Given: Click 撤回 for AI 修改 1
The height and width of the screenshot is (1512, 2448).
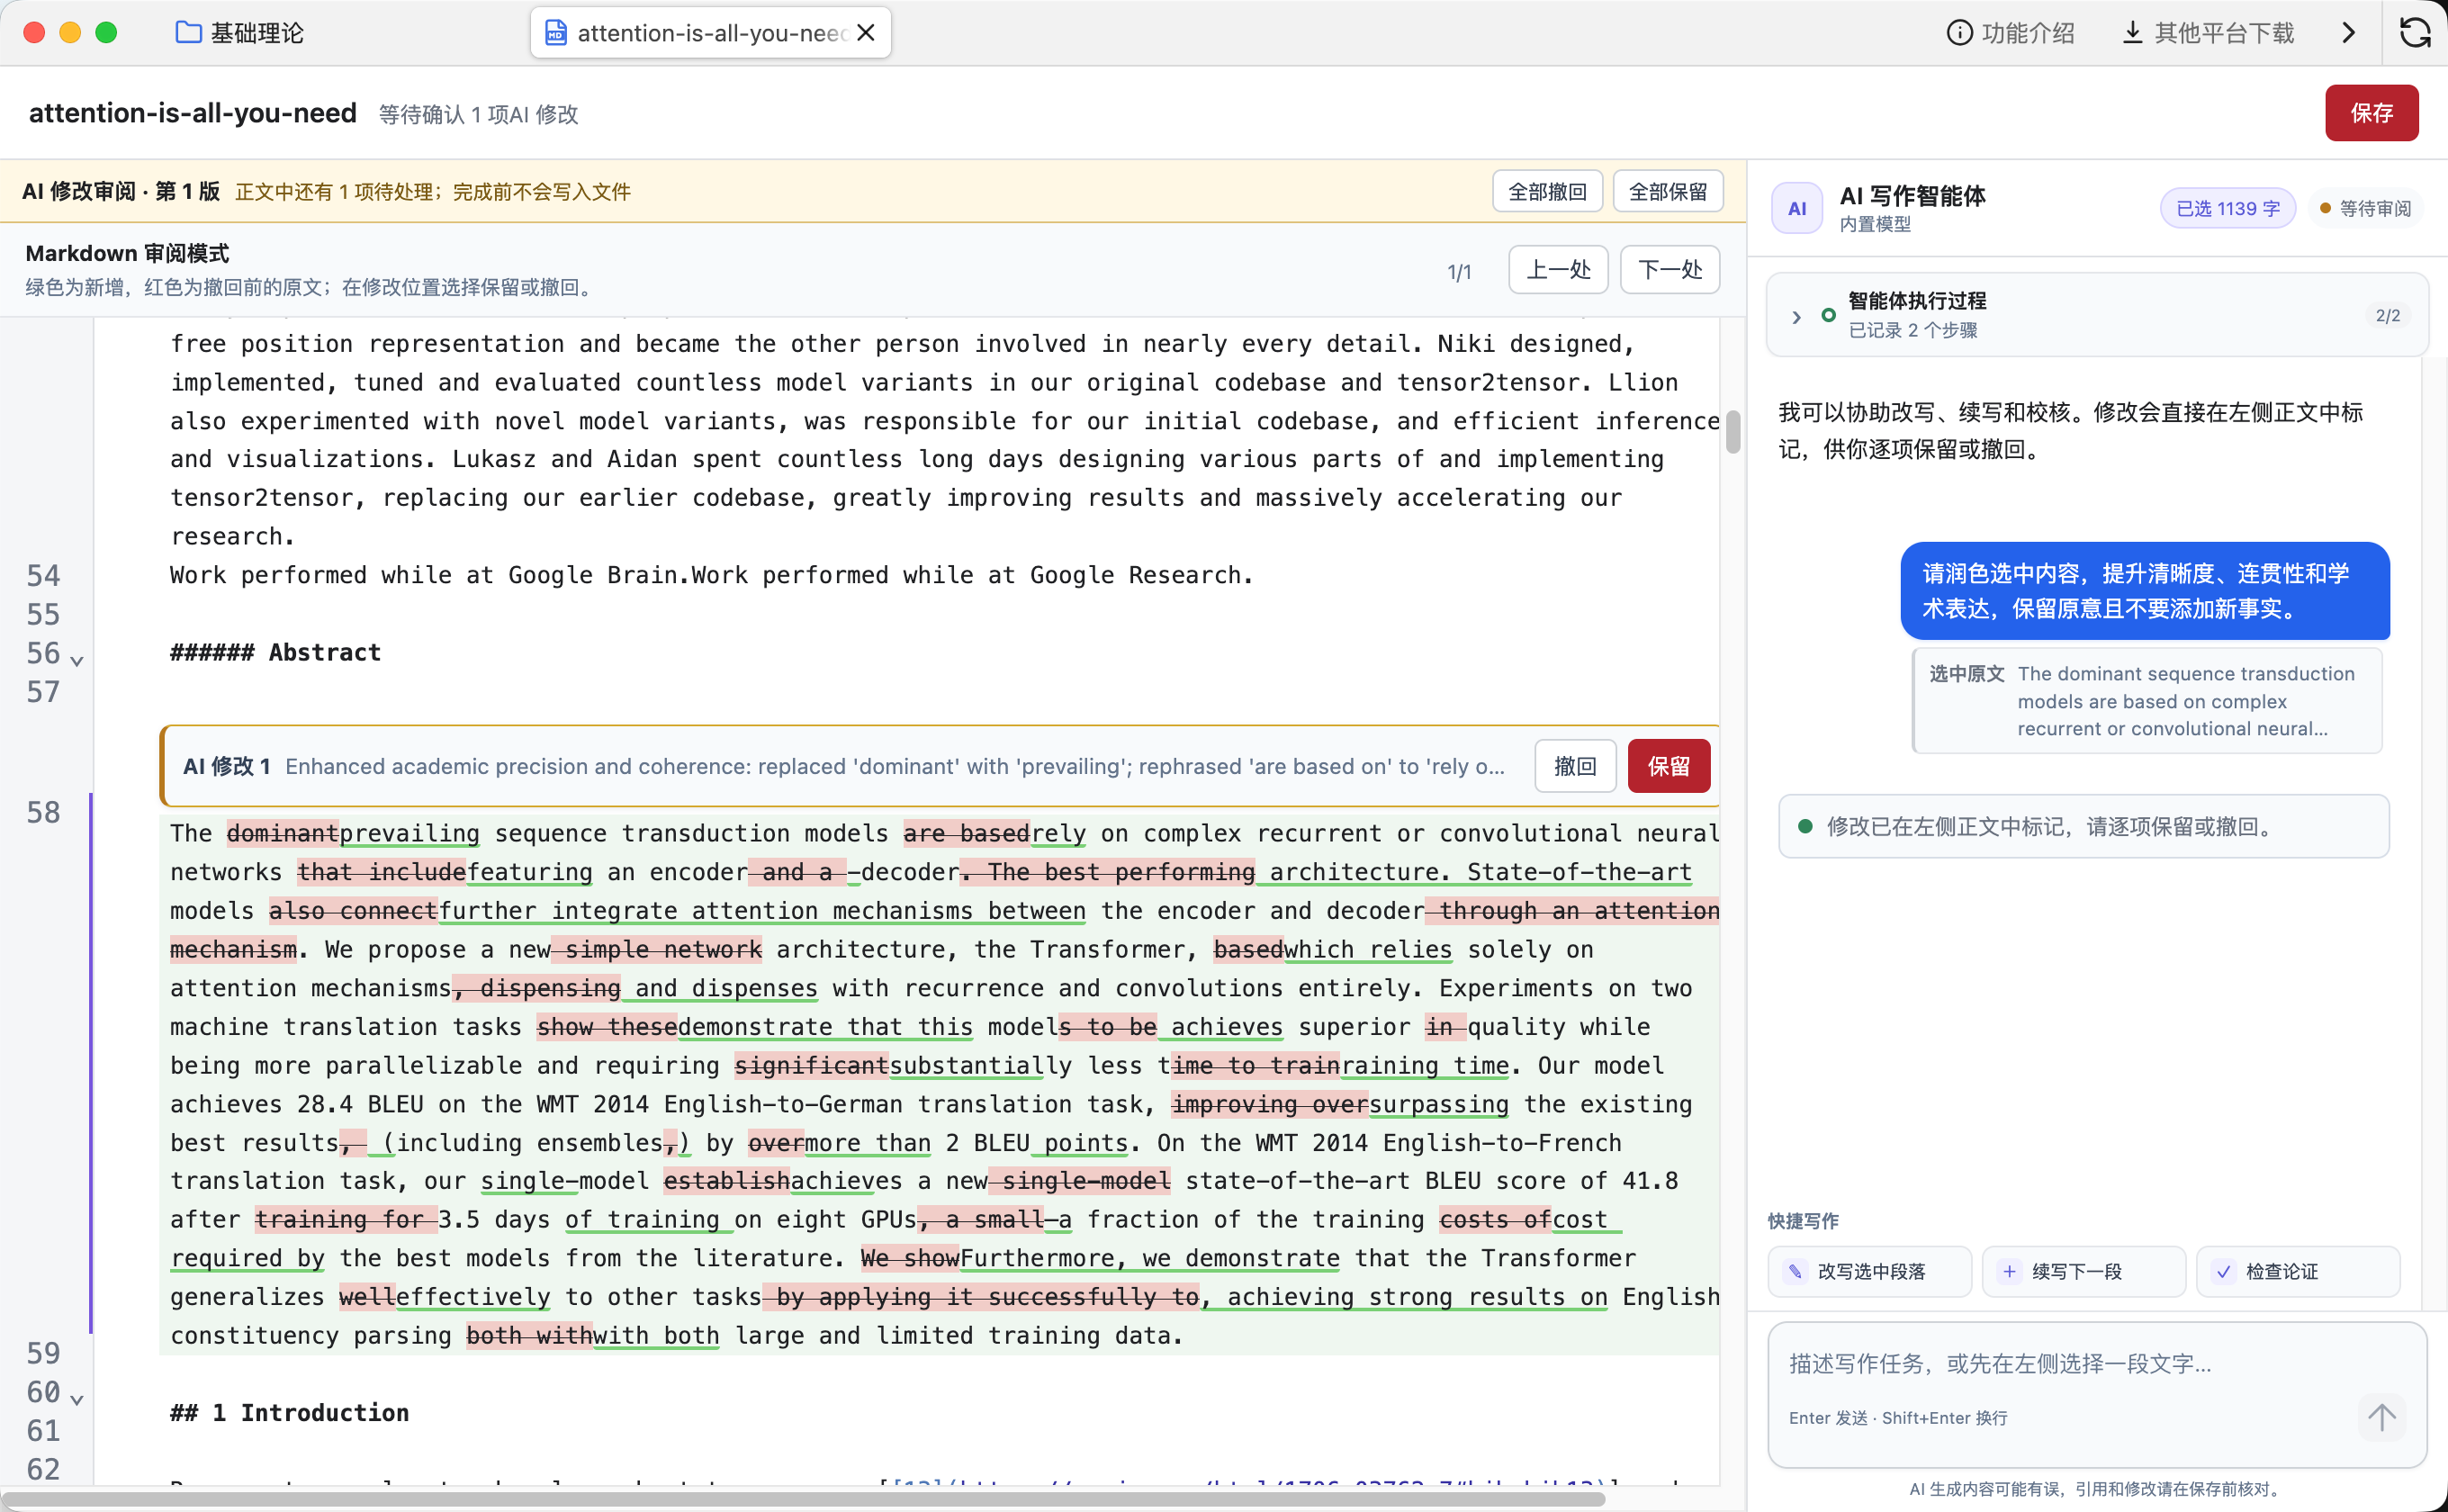Looking at the screenshot, I should [1575, 766].
